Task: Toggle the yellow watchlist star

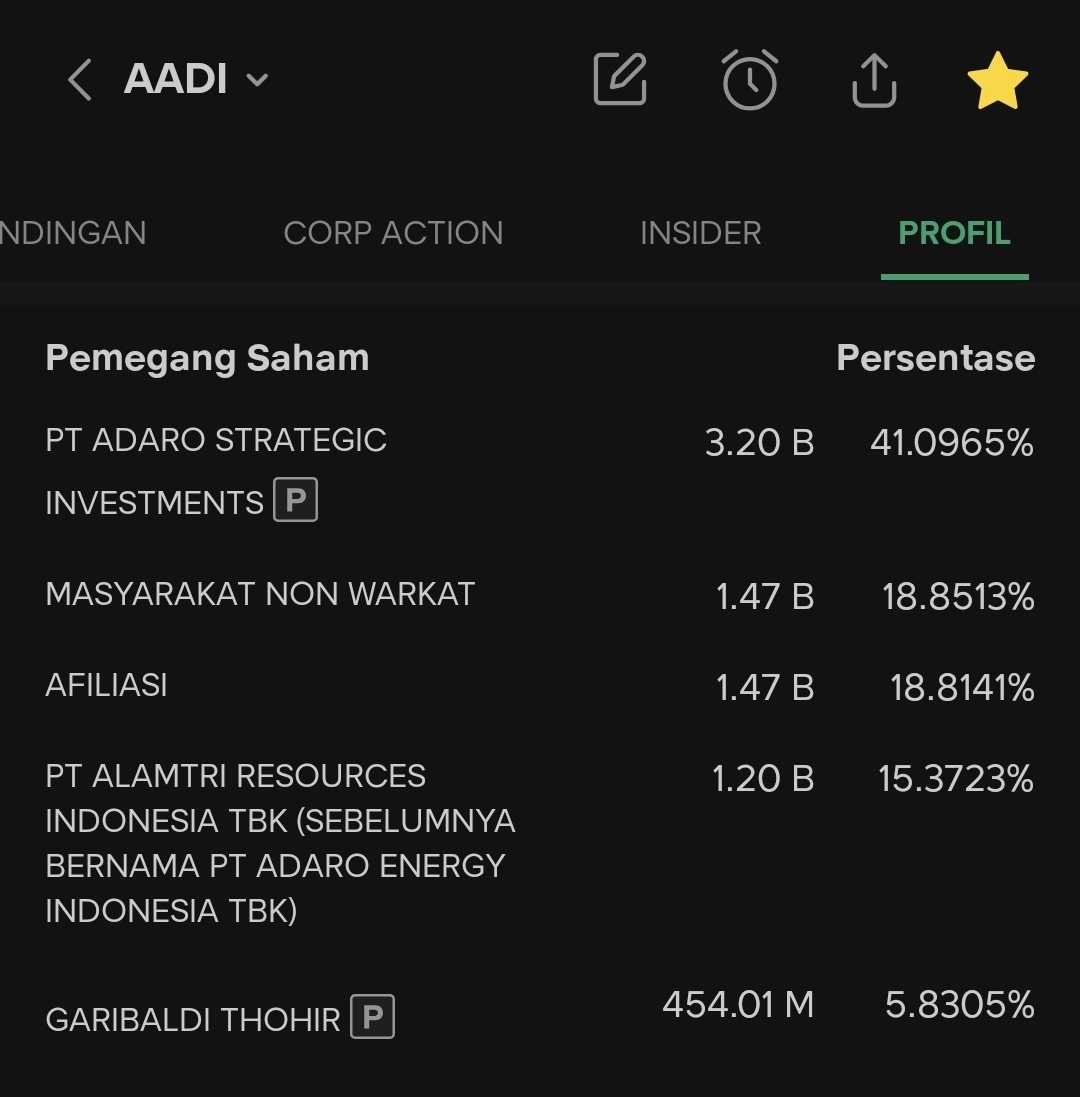Action: [x=997, y=82]
